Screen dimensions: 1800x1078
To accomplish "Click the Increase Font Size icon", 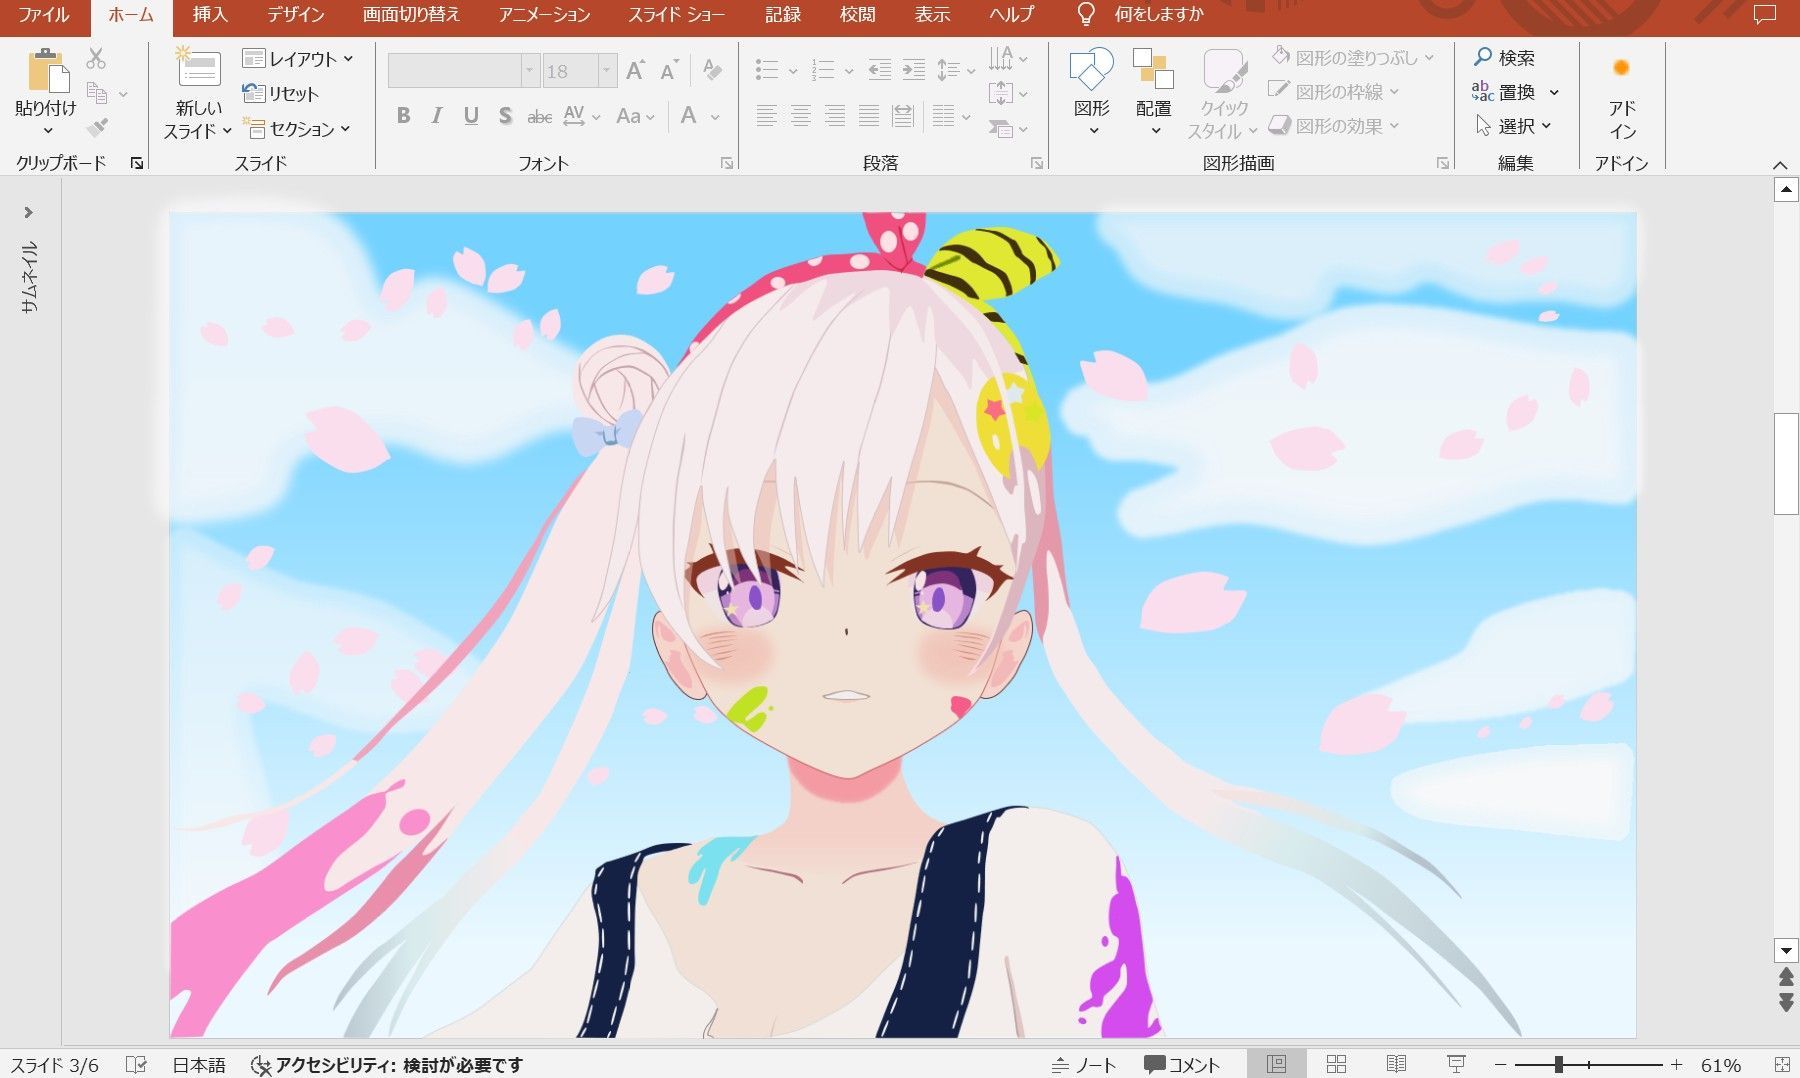I will click(635, 70).
